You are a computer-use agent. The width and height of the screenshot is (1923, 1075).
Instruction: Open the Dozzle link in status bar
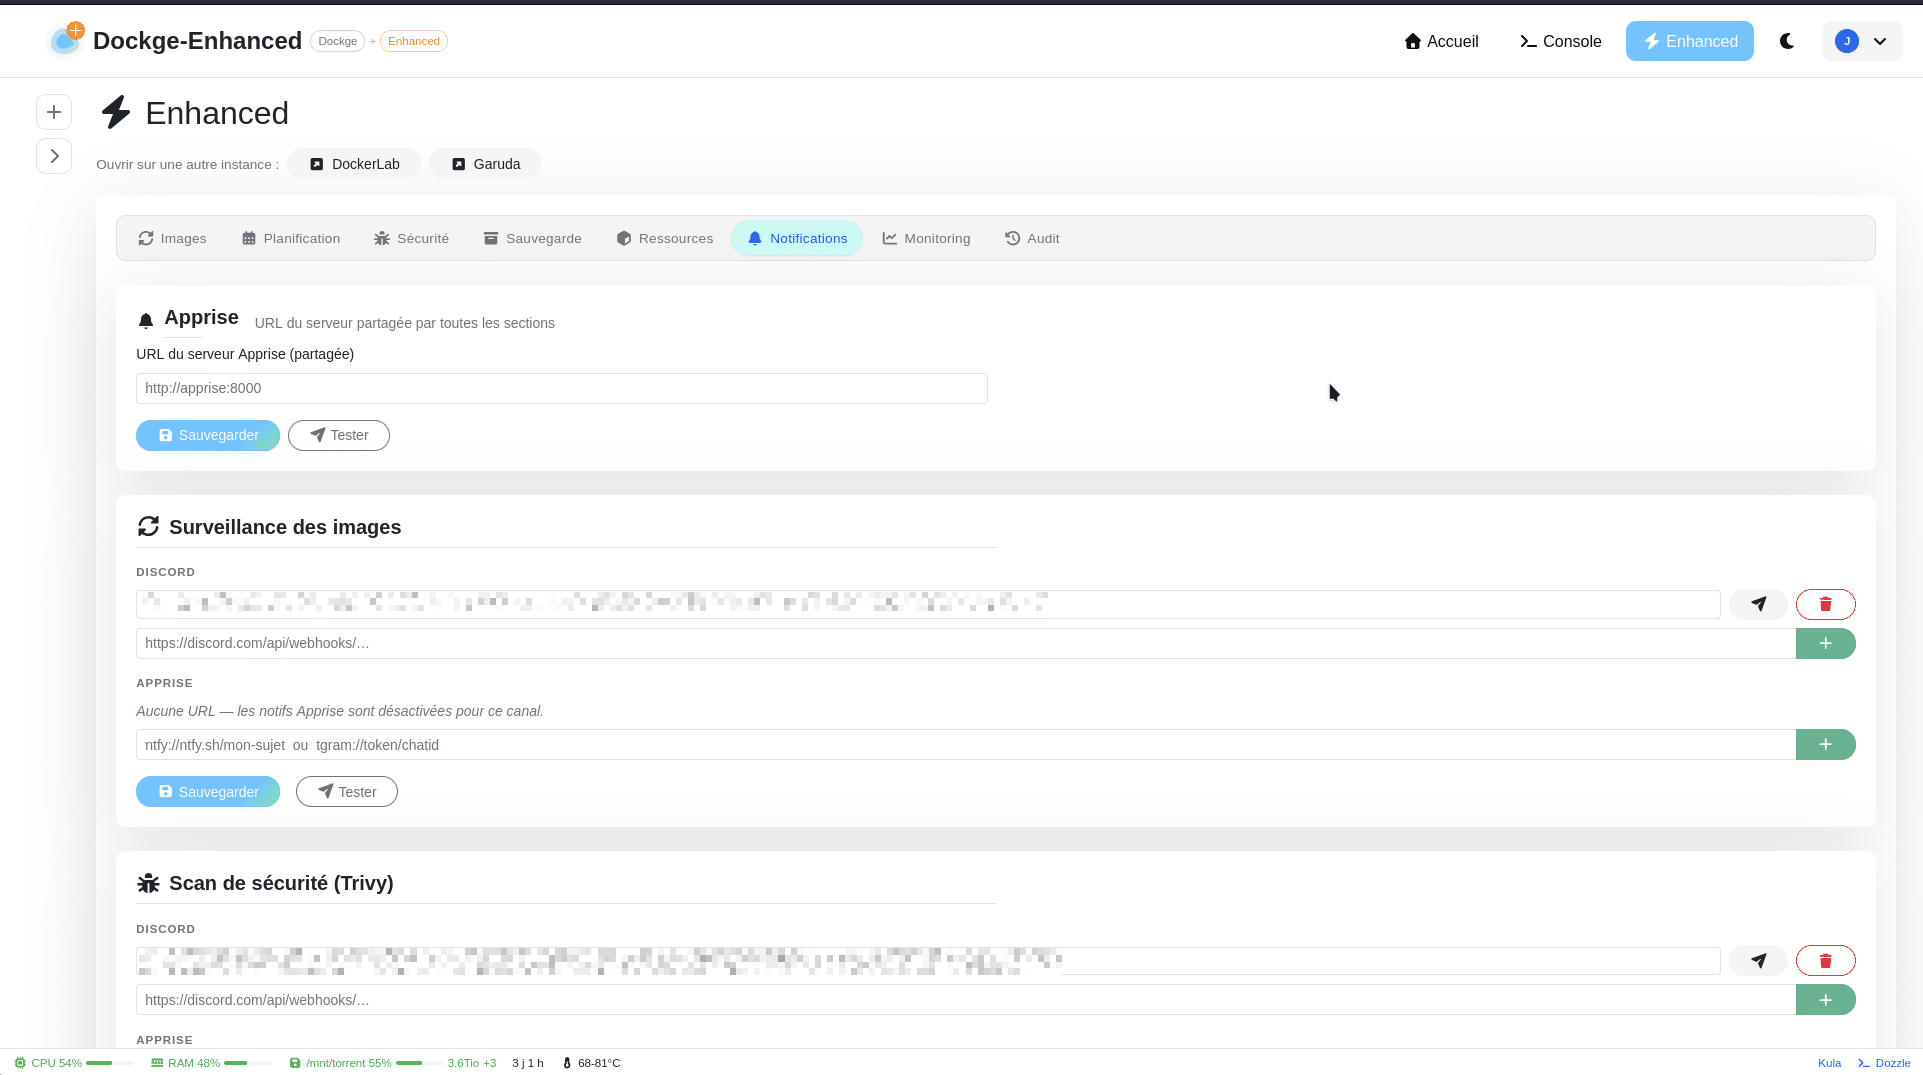pos(1884,1063)
